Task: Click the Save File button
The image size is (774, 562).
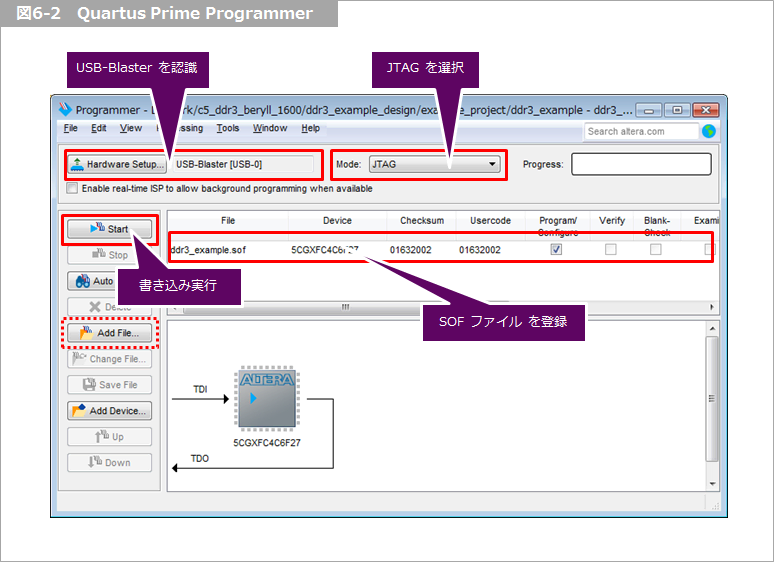Action: (x=110, y=385)
